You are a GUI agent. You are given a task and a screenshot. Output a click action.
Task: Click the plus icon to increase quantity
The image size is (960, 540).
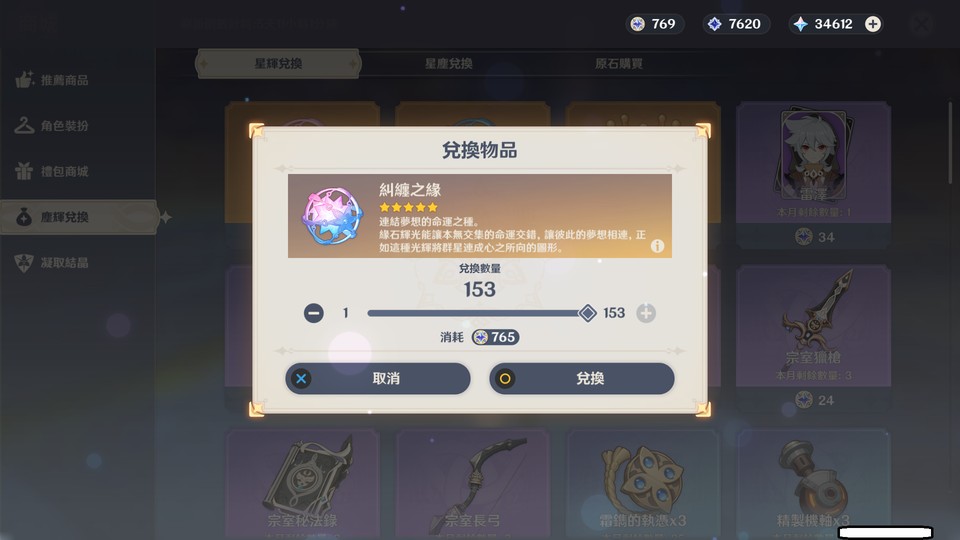point(646,313)
